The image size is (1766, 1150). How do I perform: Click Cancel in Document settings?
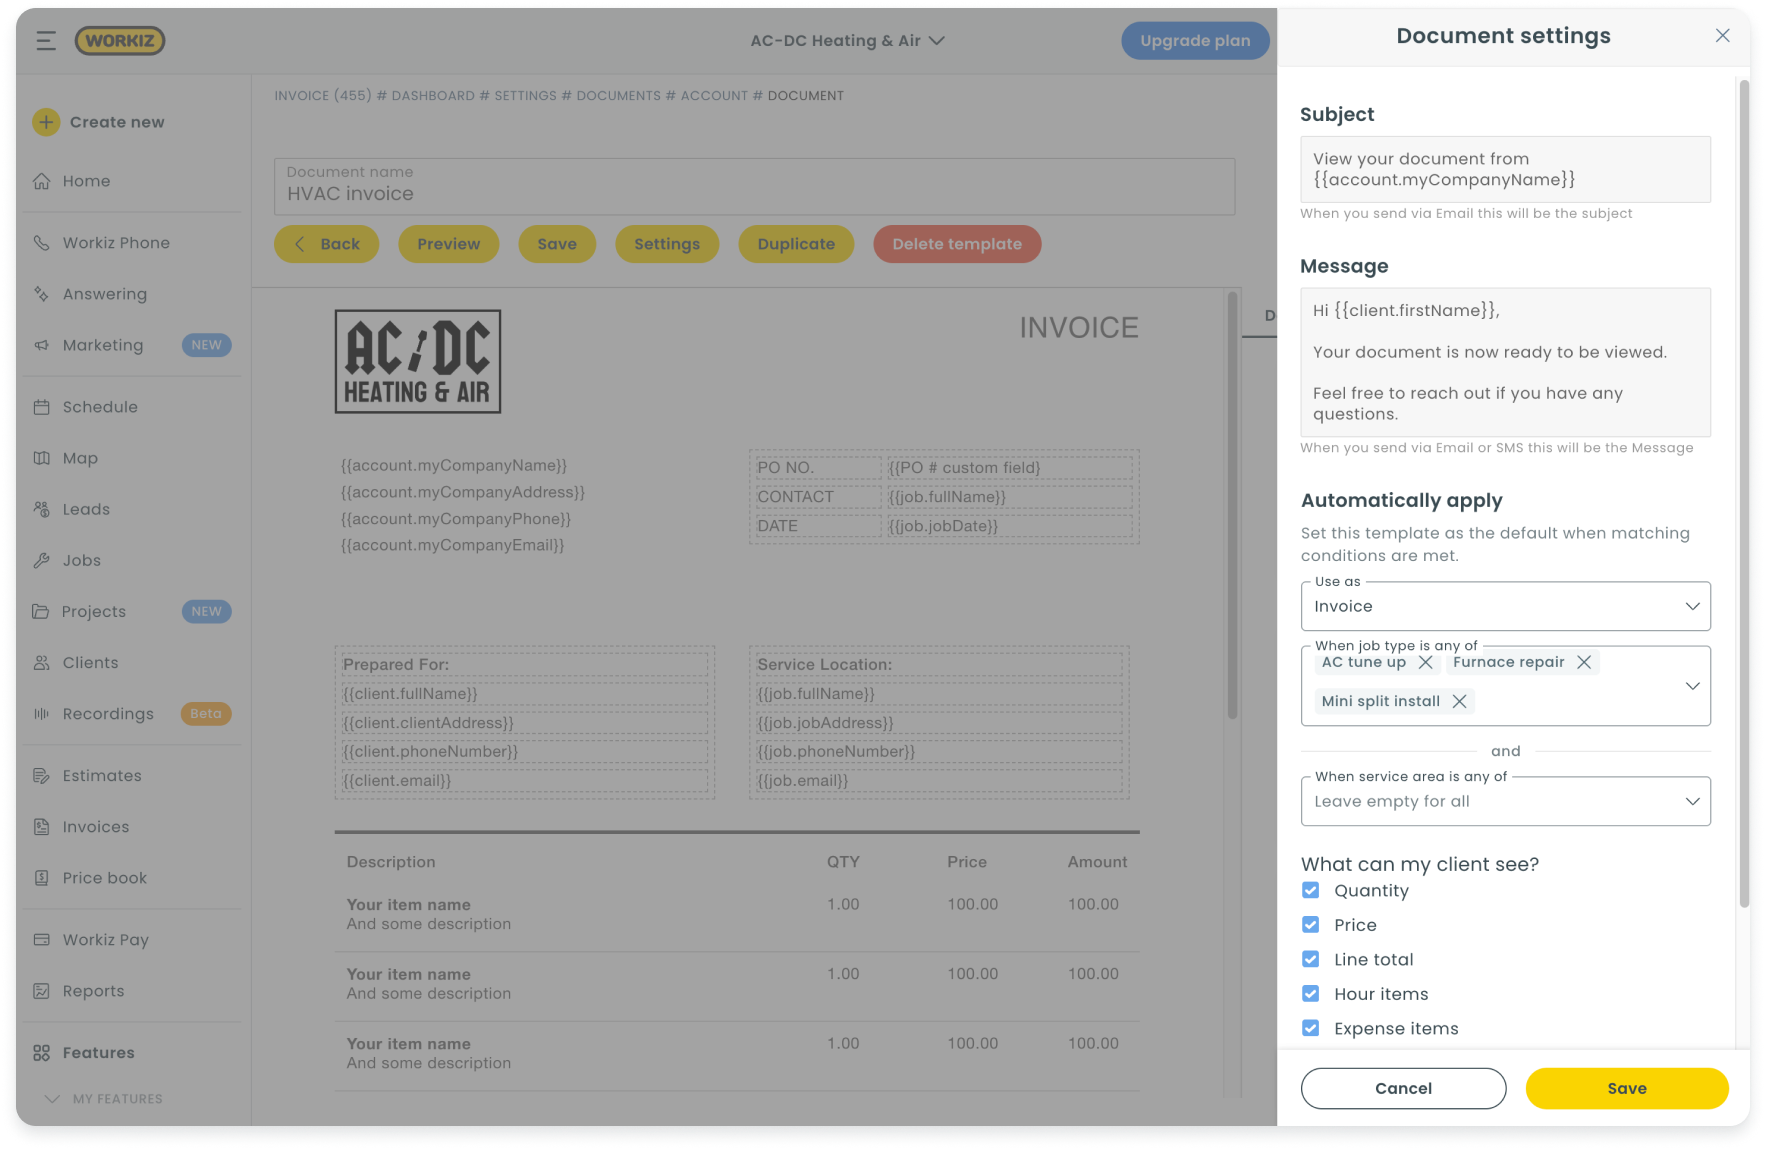tap(1403, 1088)
